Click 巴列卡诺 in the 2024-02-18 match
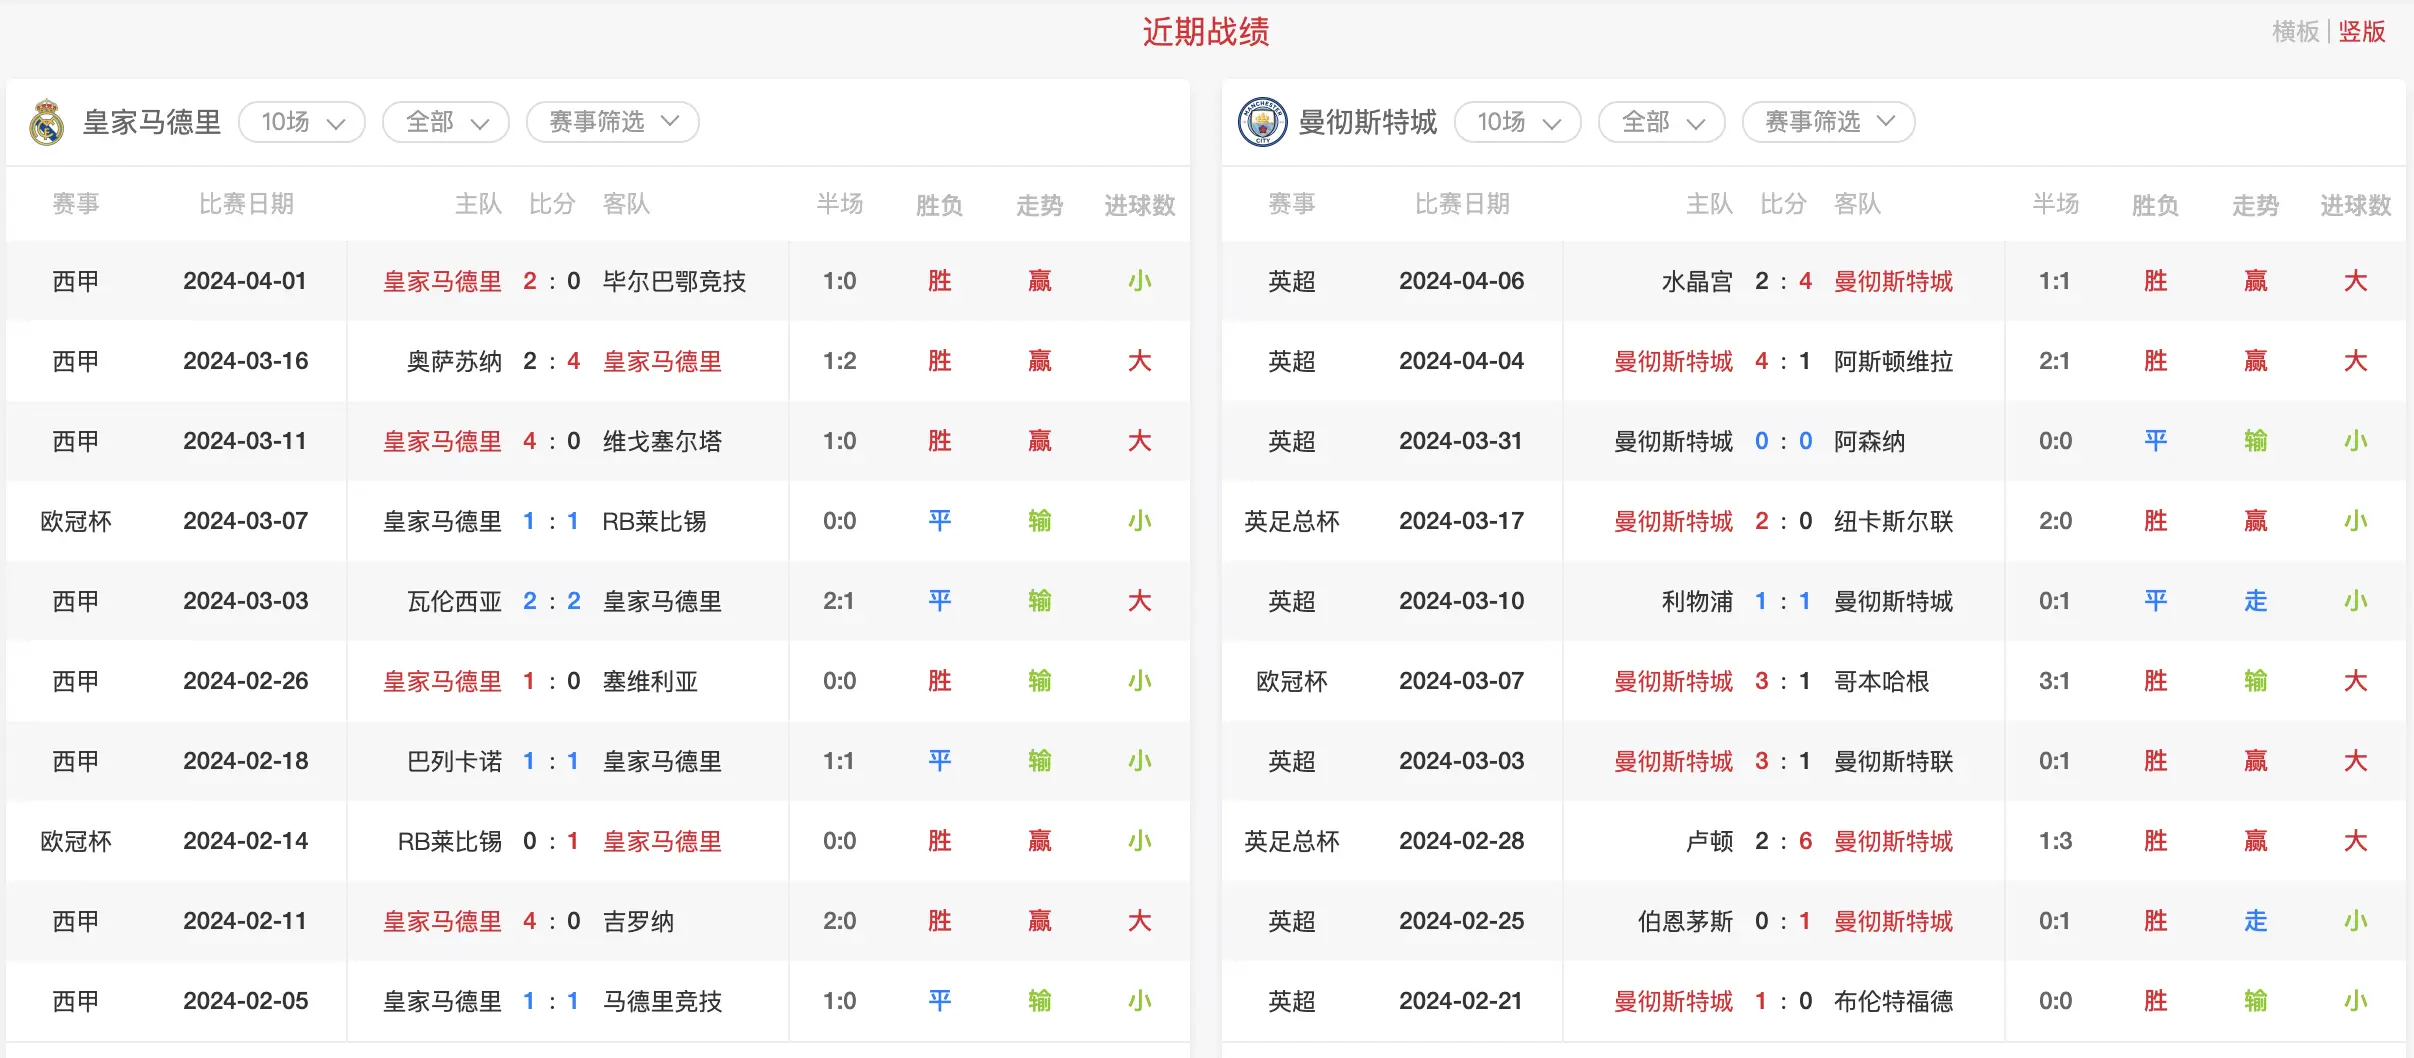This screenshot has width=2414, height=1058. click(x=454, y=761)
